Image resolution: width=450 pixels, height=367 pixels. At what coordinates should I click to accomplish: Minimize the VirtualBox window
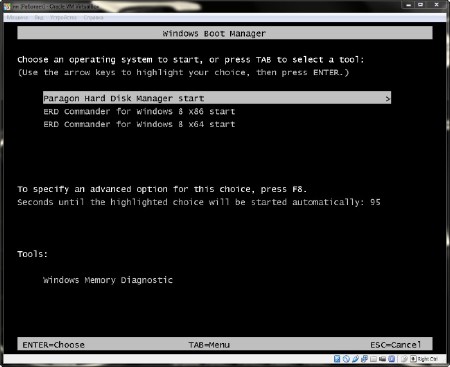coord(408,5)
